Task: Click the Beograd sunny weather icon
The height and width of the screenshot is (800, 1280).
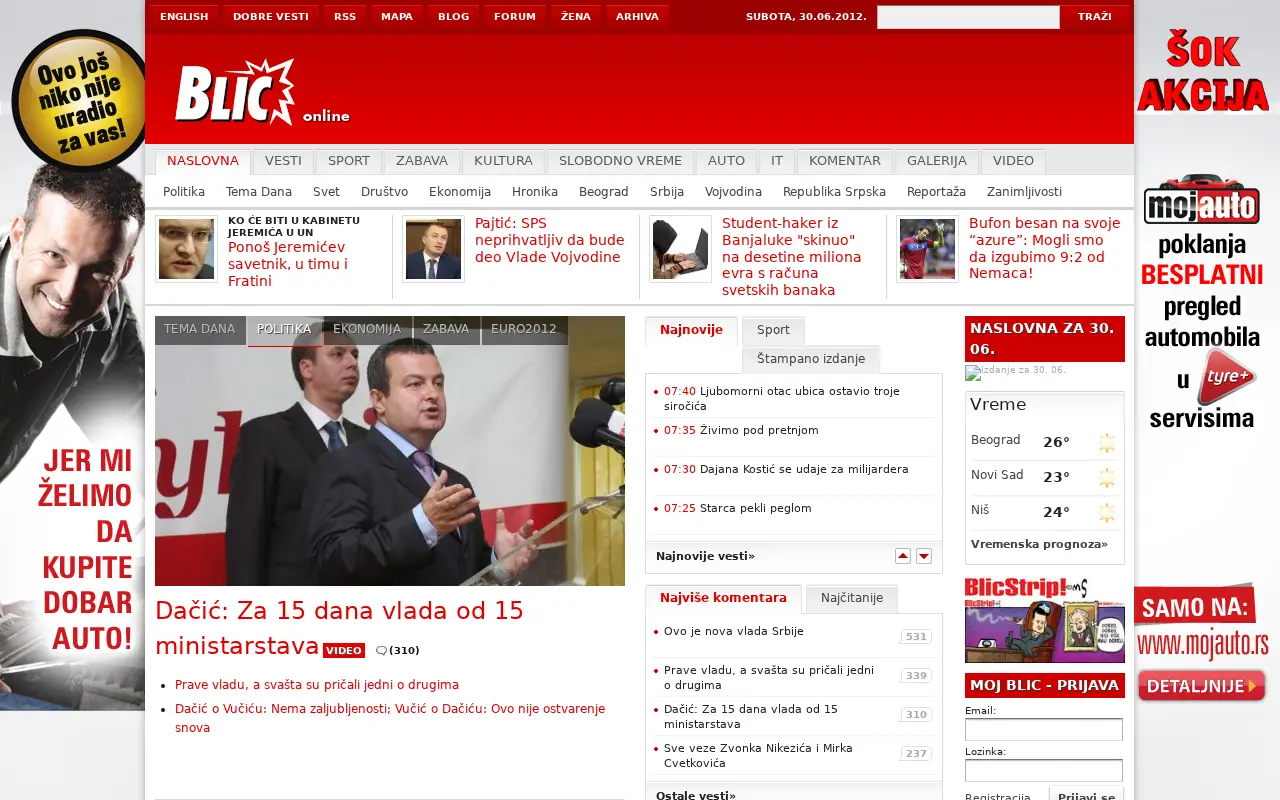Action: click(x=1107, y=443)
